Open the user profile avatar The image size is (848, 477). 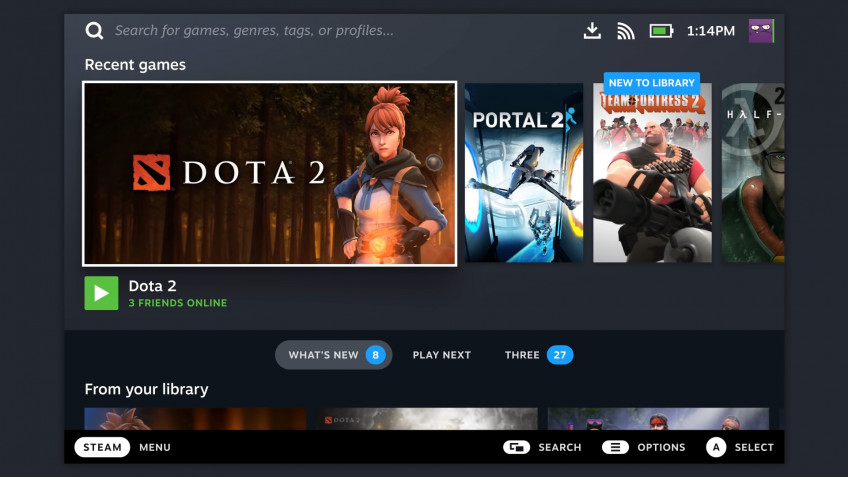click(761, 30)
